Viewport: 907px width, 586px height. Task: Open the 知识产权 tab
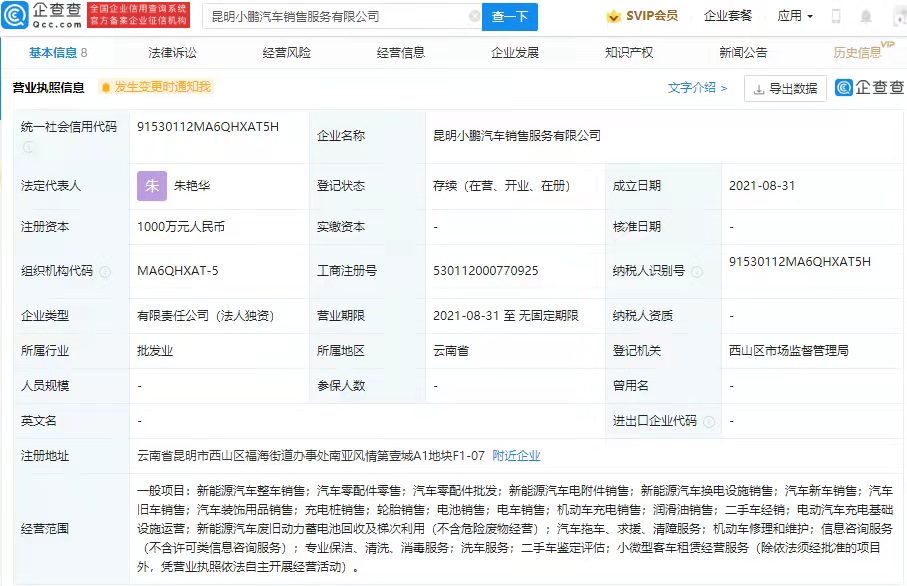tap(629, 52)
